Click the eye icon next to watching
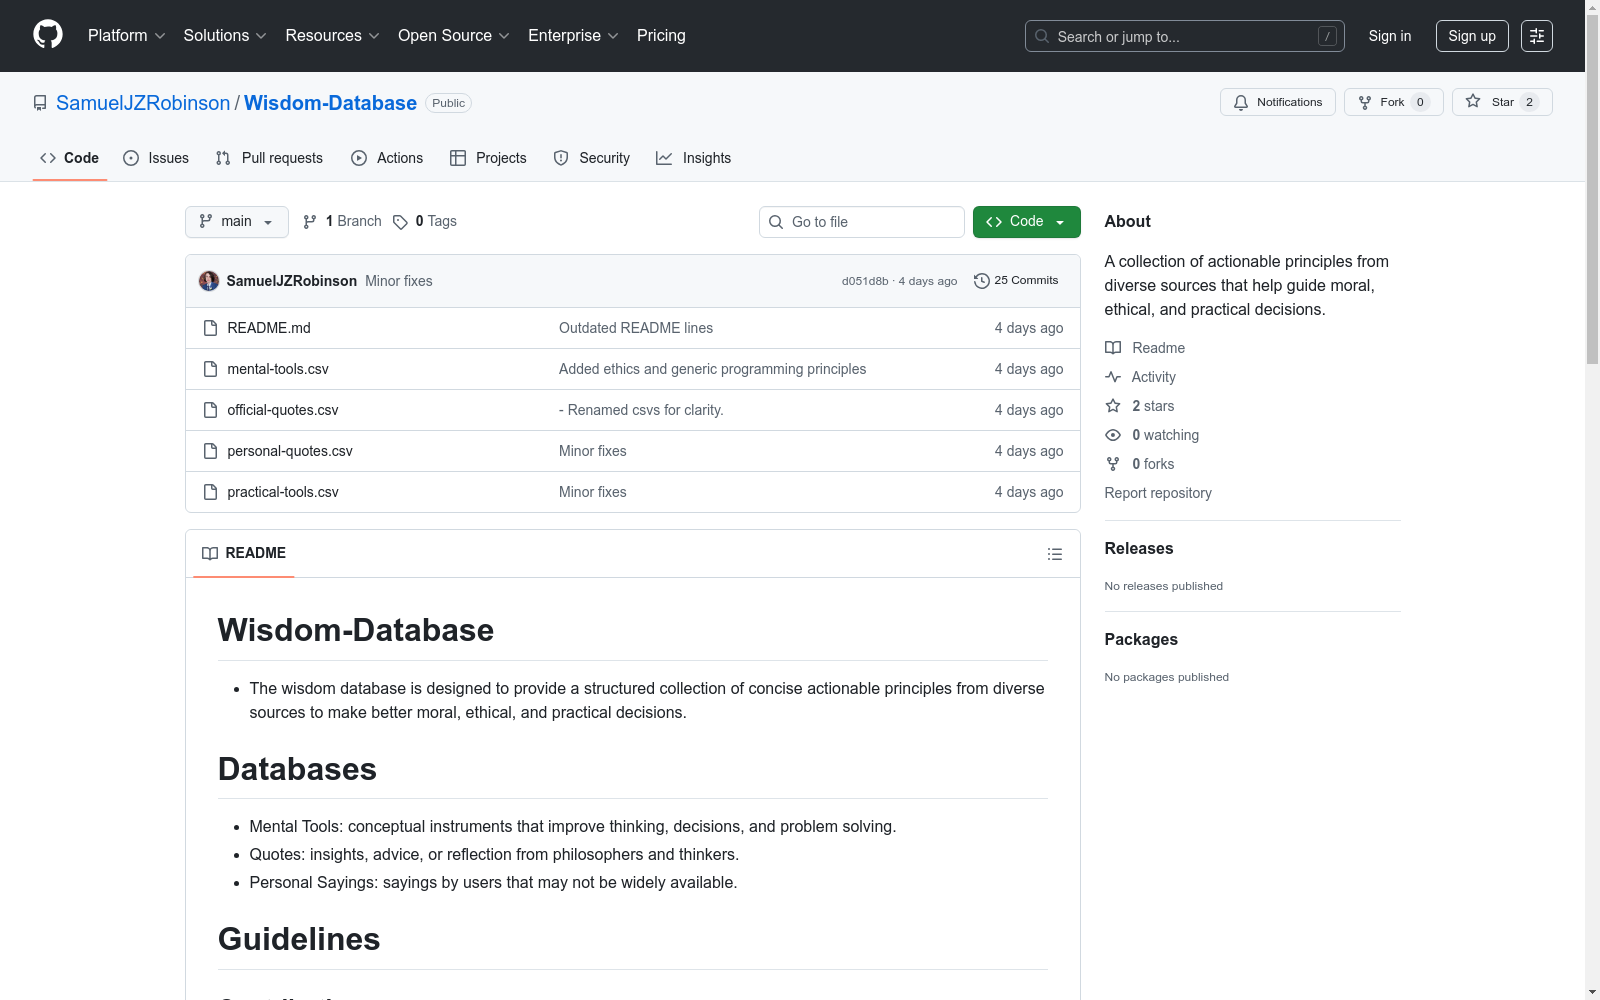 pyautogui.click(x=1113, y=435)
